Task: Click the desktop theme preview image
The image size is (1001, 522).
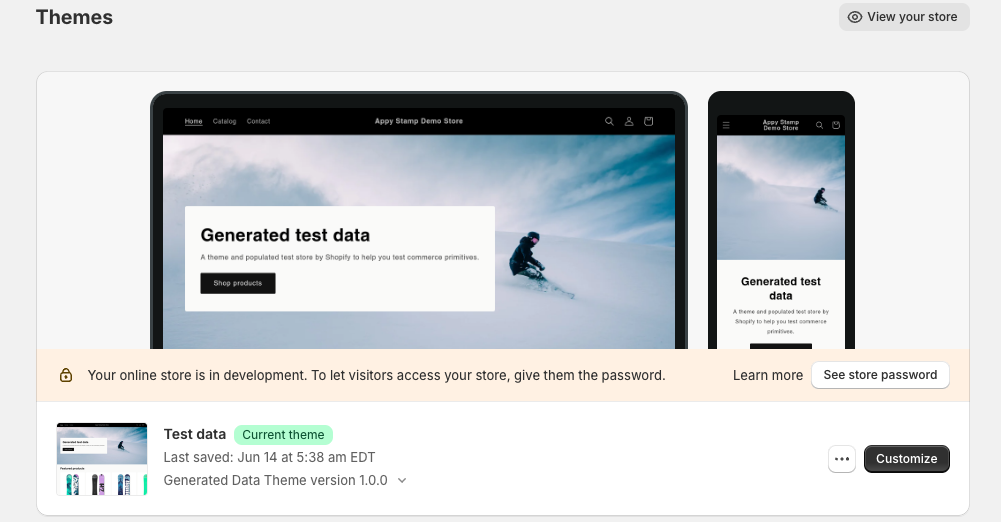Action: coord(419,221)
